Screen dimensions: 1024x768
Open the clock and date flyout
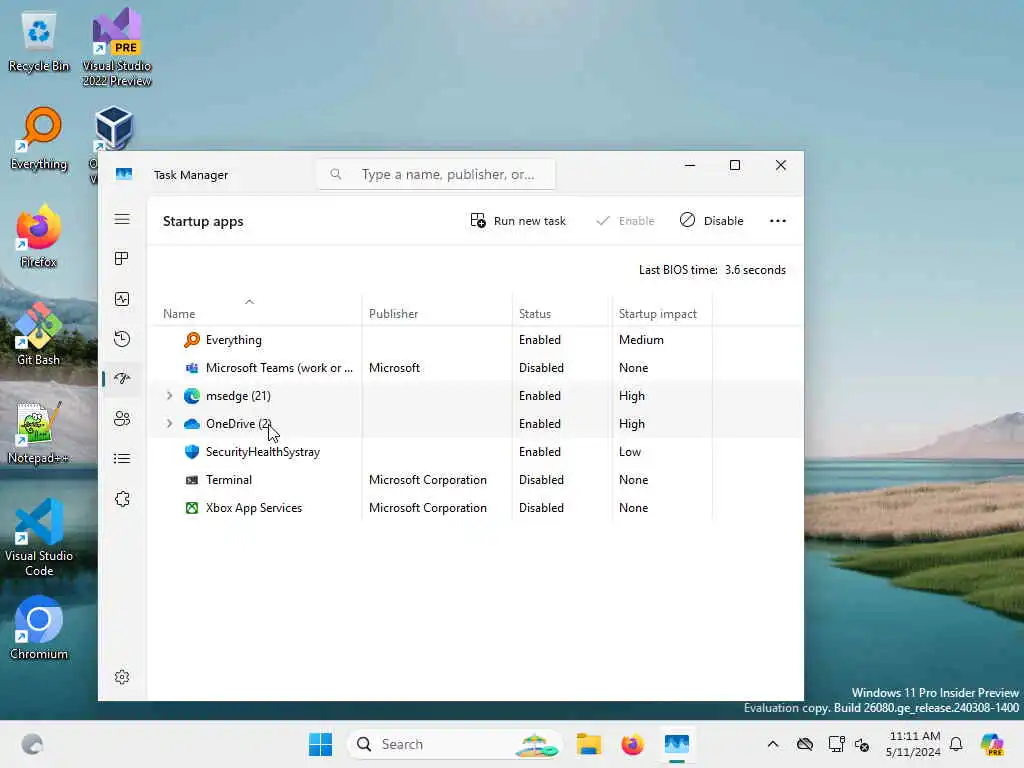pos(913,744)
